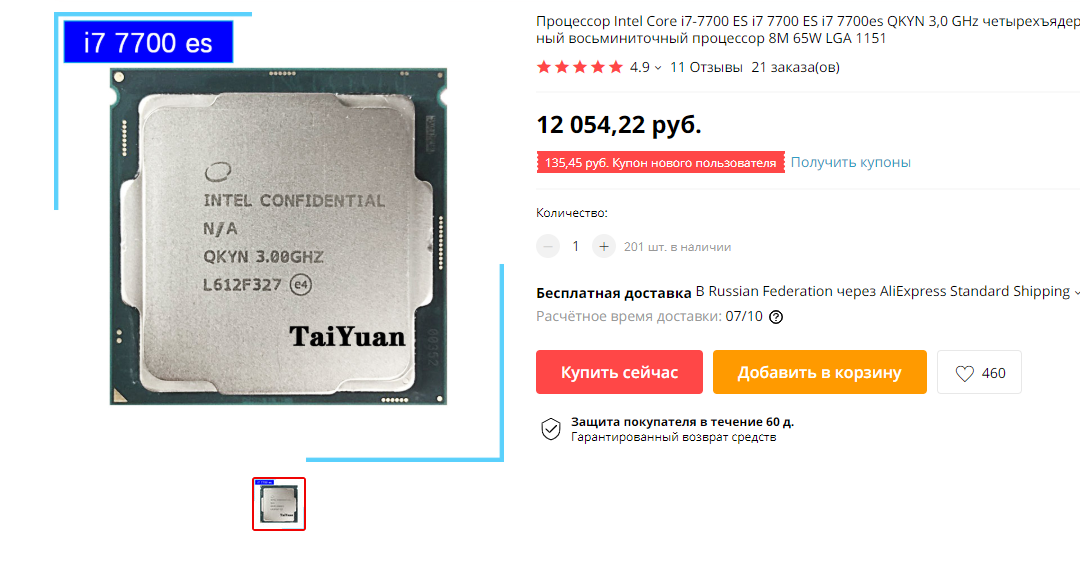Click the main CPU product image

(x=278, y=236)
